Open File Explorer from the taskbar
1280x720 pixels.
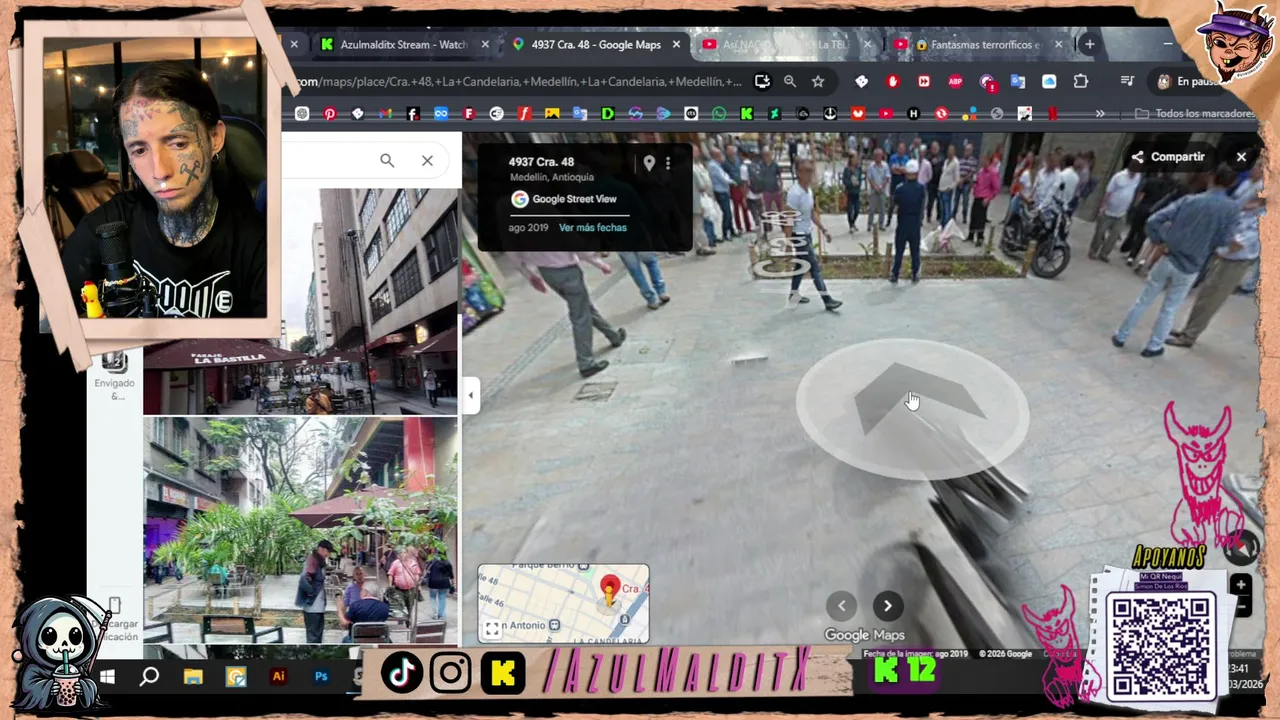click(x=193, y=677)
